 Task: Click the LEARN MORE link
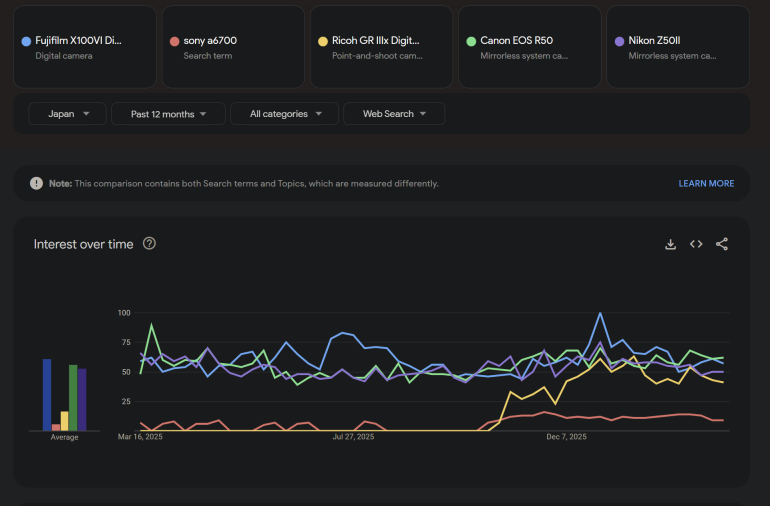pos(706,184)
